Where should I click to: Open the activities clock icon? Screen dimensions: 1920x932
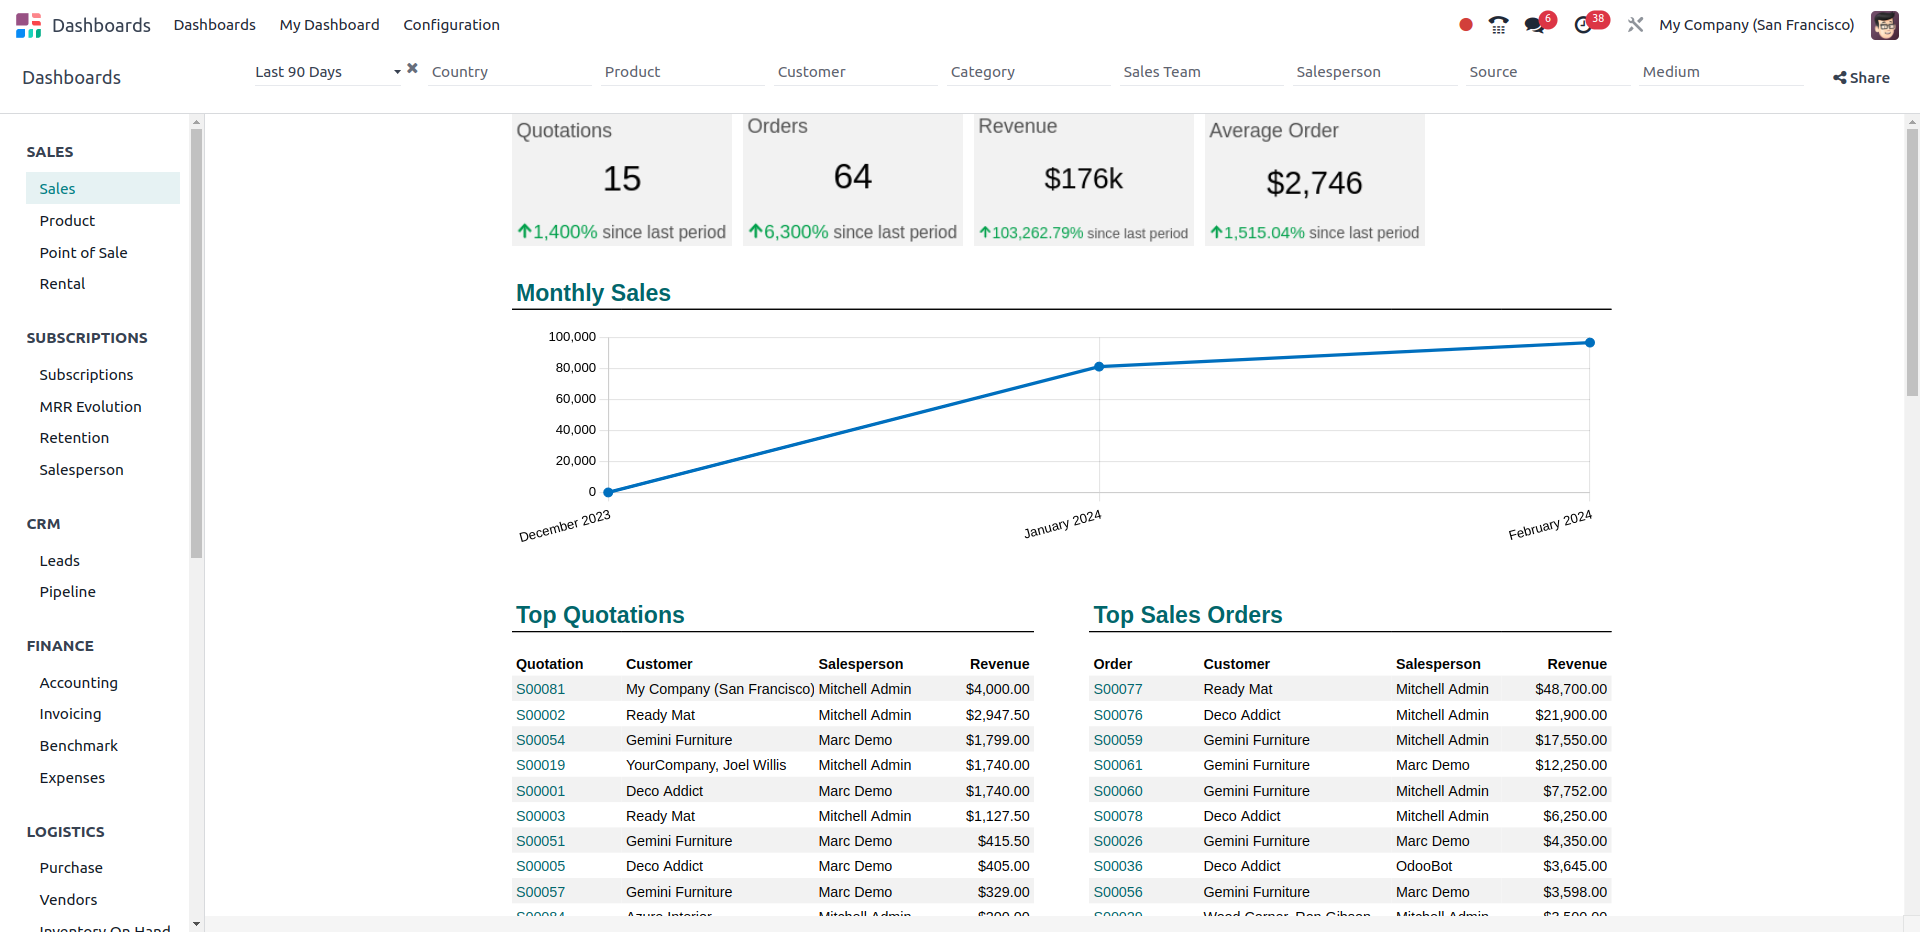(x=1583, y=25)
